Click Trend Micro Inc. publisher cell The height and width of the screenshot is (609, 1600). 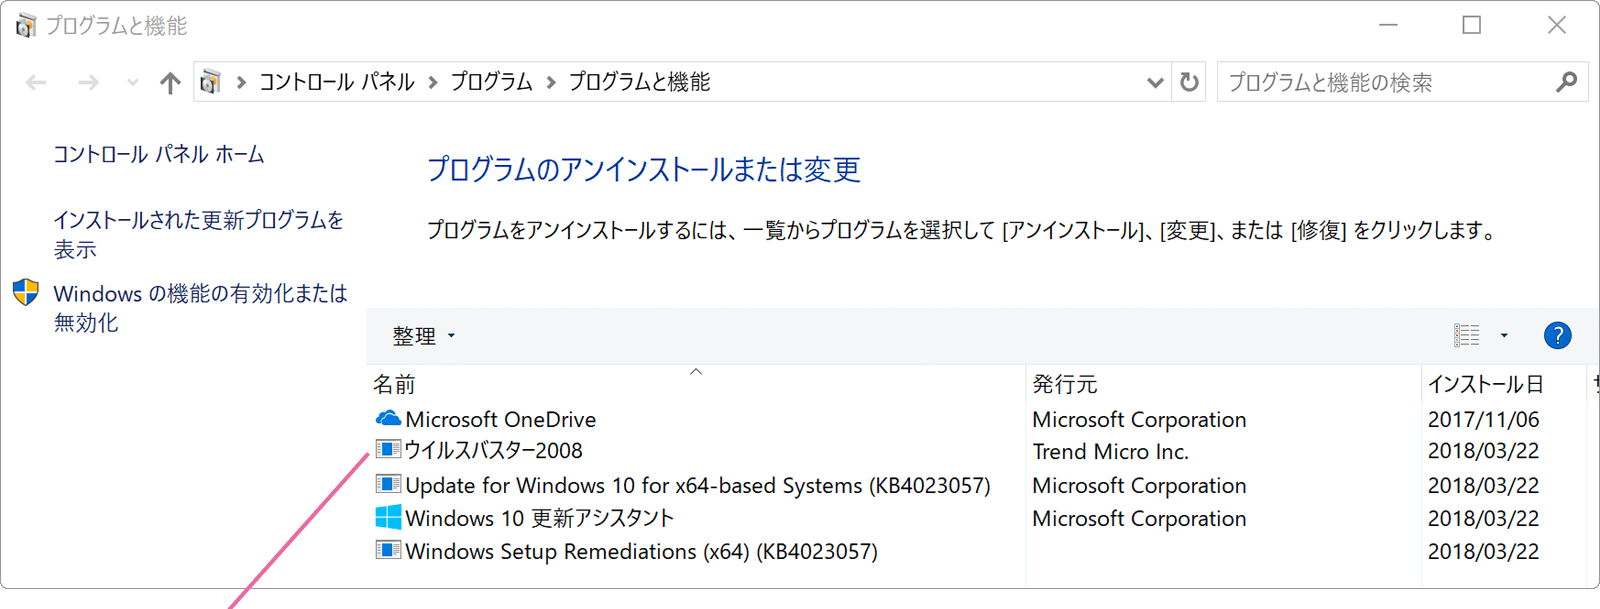[x=1110, y=451]
